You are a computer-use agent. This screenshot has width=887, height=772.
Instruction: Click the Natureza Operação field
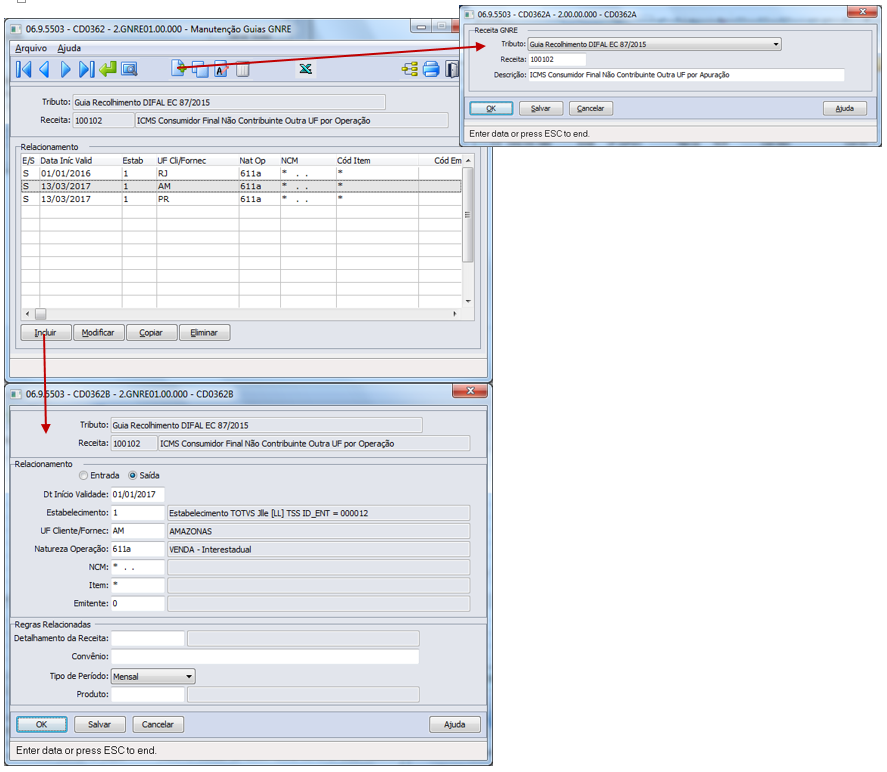click(x=137, y=549)
